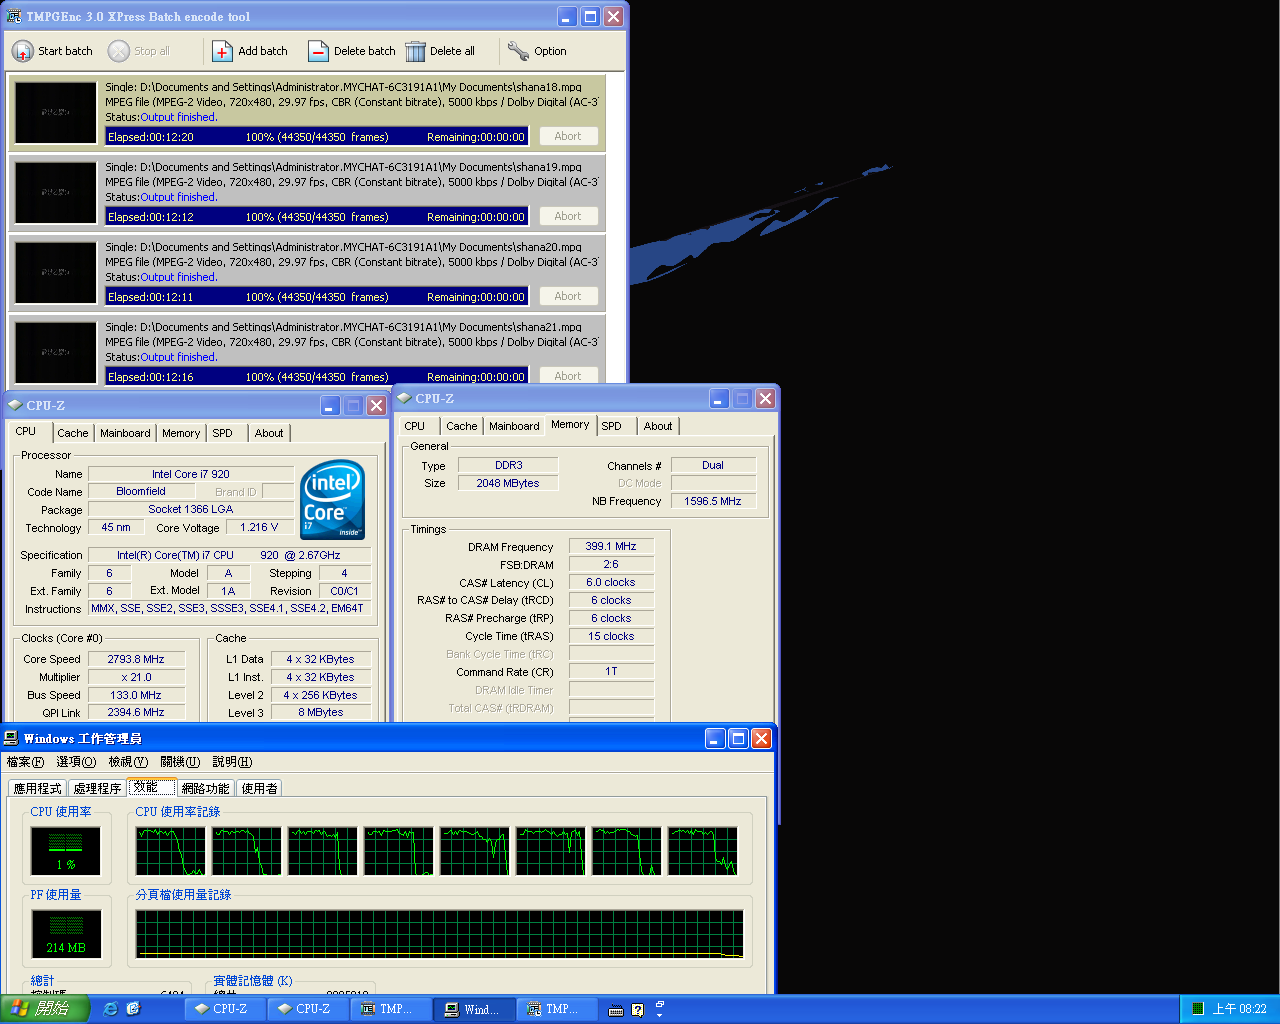This screenshot has width=1280, height=1024.
Task: Switch to the 使用者 tab in Task Manager
Action: pyautogui.click(x=259, y=788)
